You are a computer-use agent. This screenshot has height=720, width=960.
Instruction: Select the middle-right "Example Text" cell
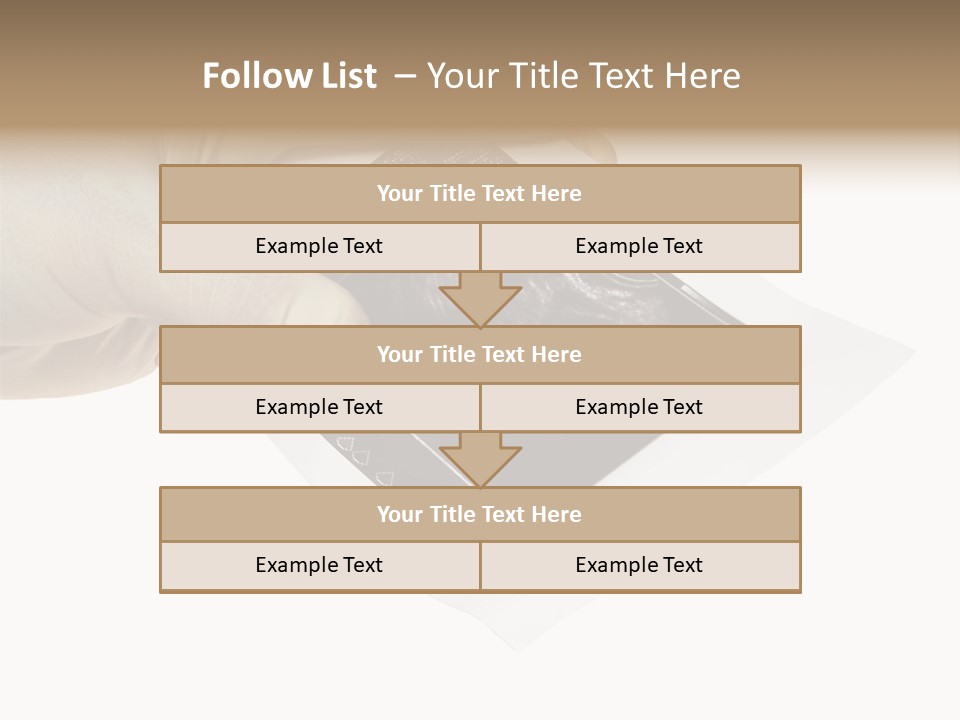[x=639, y=407]
